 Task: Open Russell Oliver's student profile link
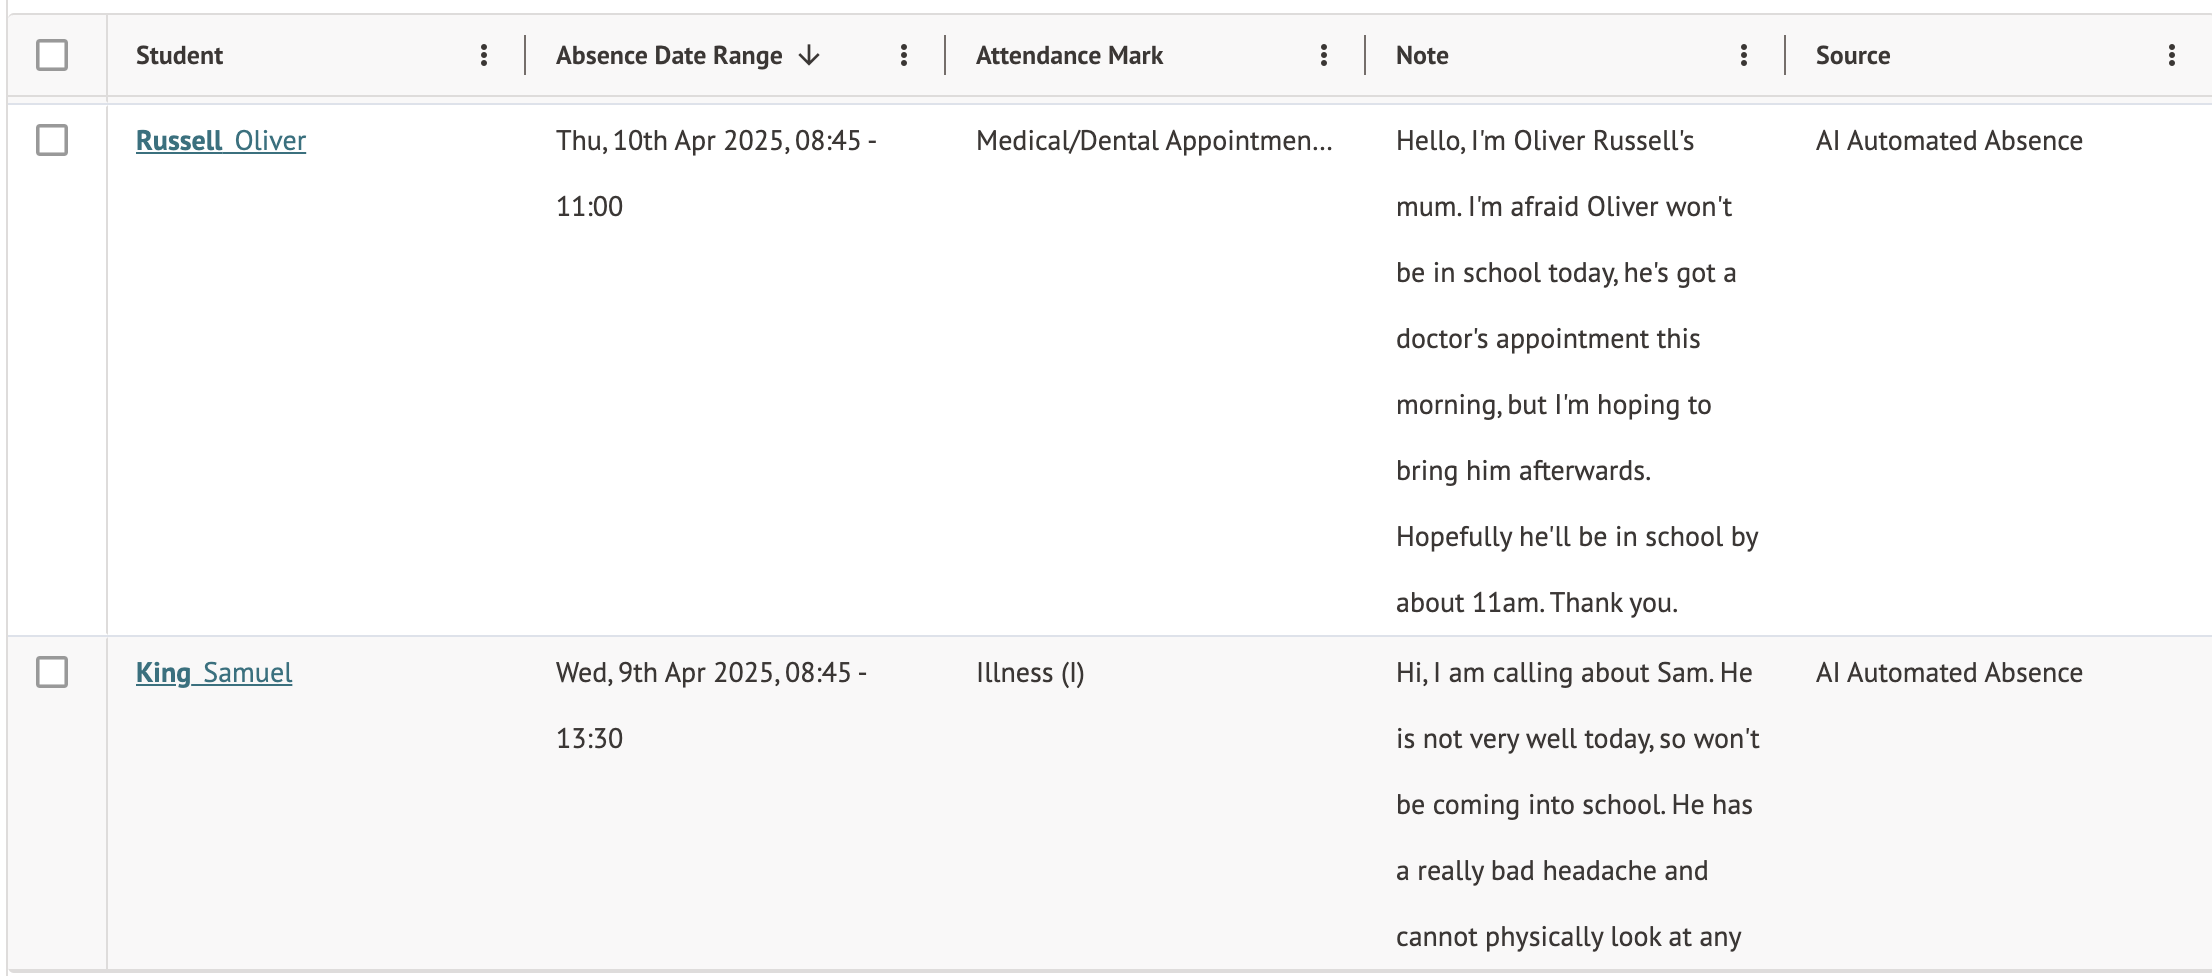coord(221,141)
